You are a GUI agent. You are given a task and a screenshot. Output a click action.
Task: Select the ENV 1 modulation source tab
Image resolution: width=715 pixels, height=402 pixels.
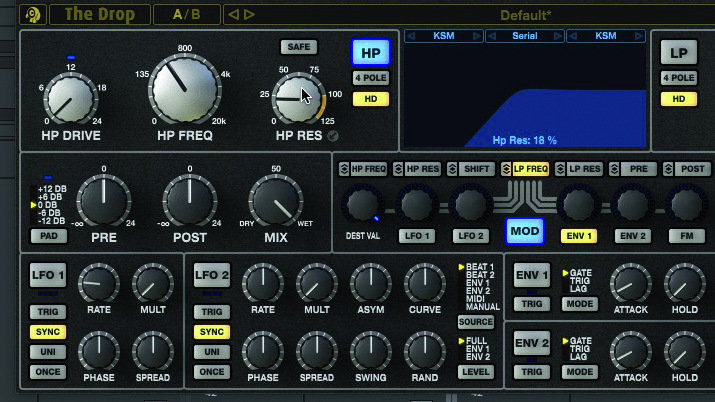[x=579, y=236]
